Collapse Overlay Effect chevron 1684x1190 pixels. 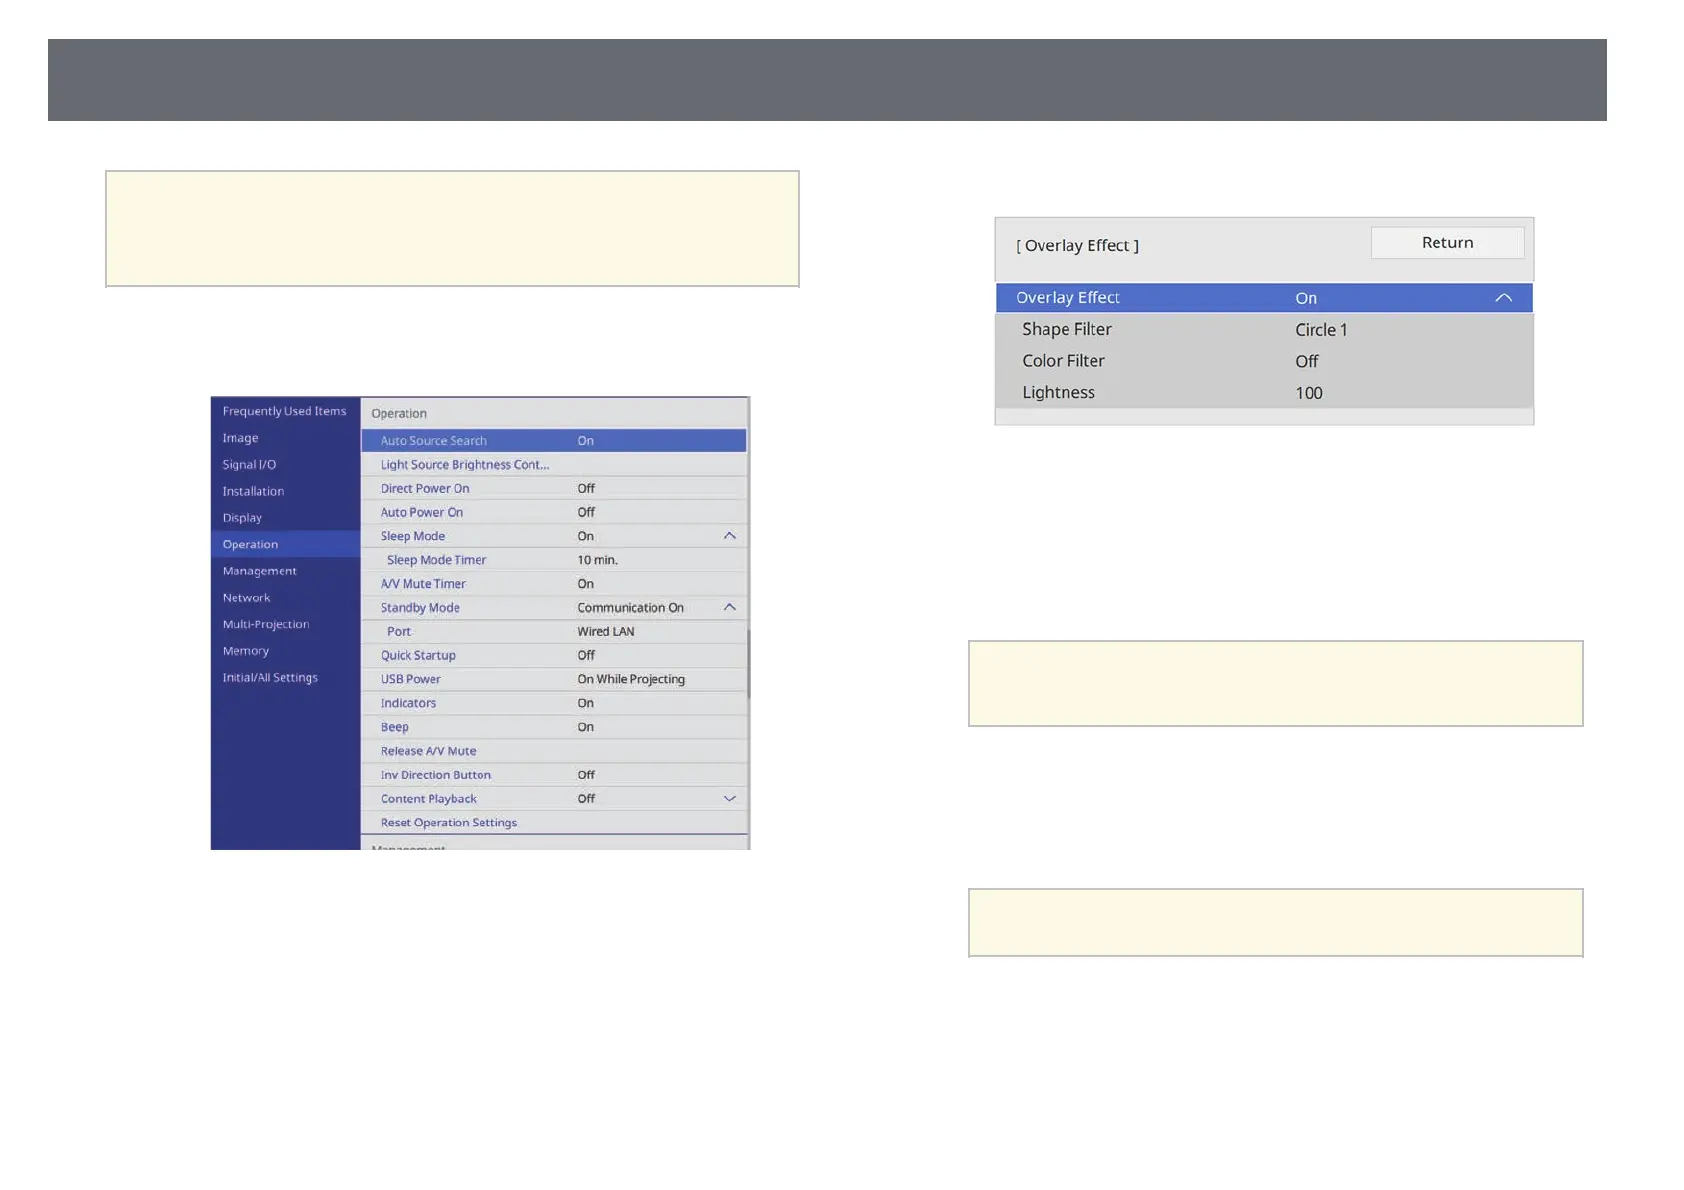point(1503,298)
